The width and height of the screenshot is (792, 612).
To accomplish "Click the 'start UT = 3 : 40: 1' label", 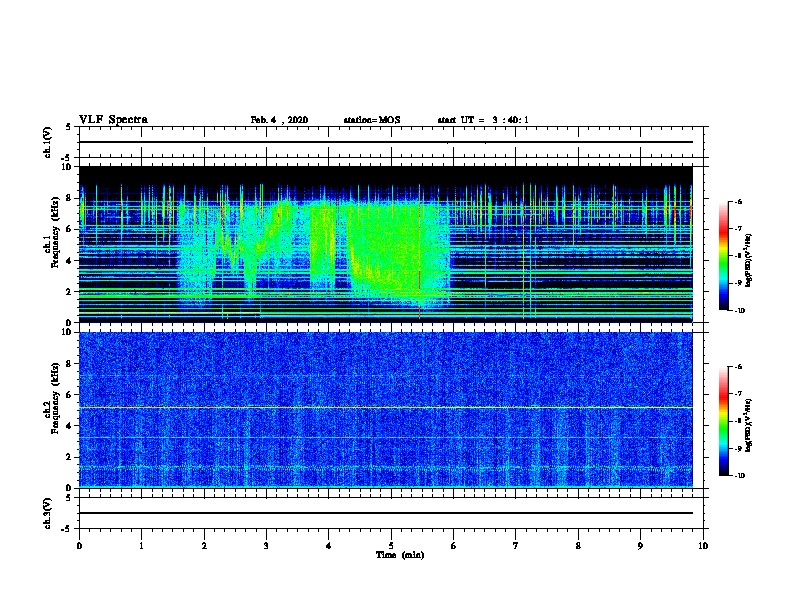I will pos(483,120).
